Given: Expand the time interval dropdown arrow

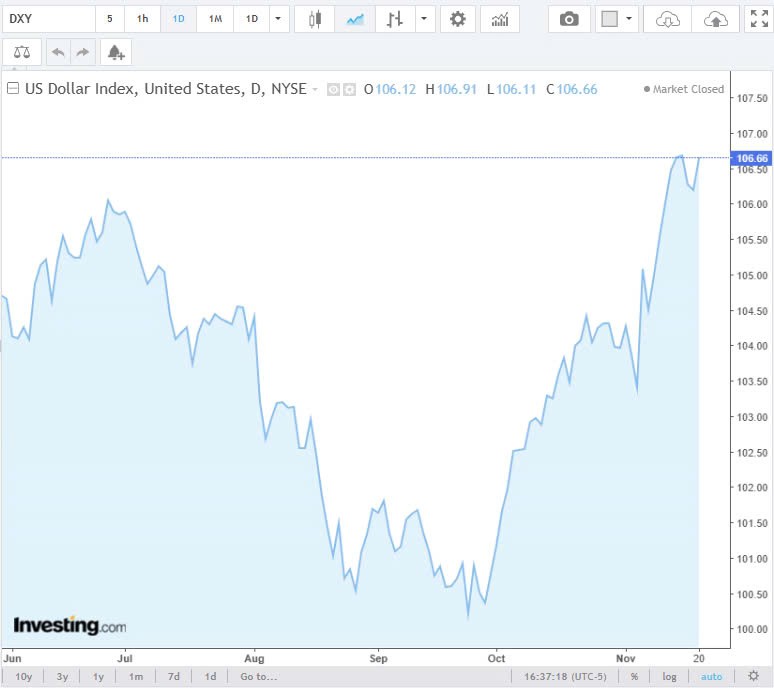Looking at the screenshot, I should coord(278,19).
